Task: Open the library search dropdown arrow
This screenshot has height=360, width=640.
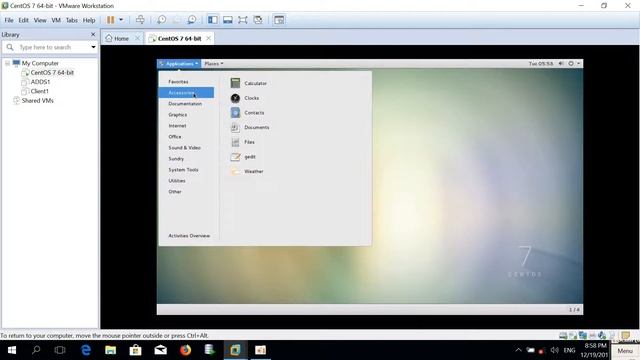Action: click(x=93, y=47)
